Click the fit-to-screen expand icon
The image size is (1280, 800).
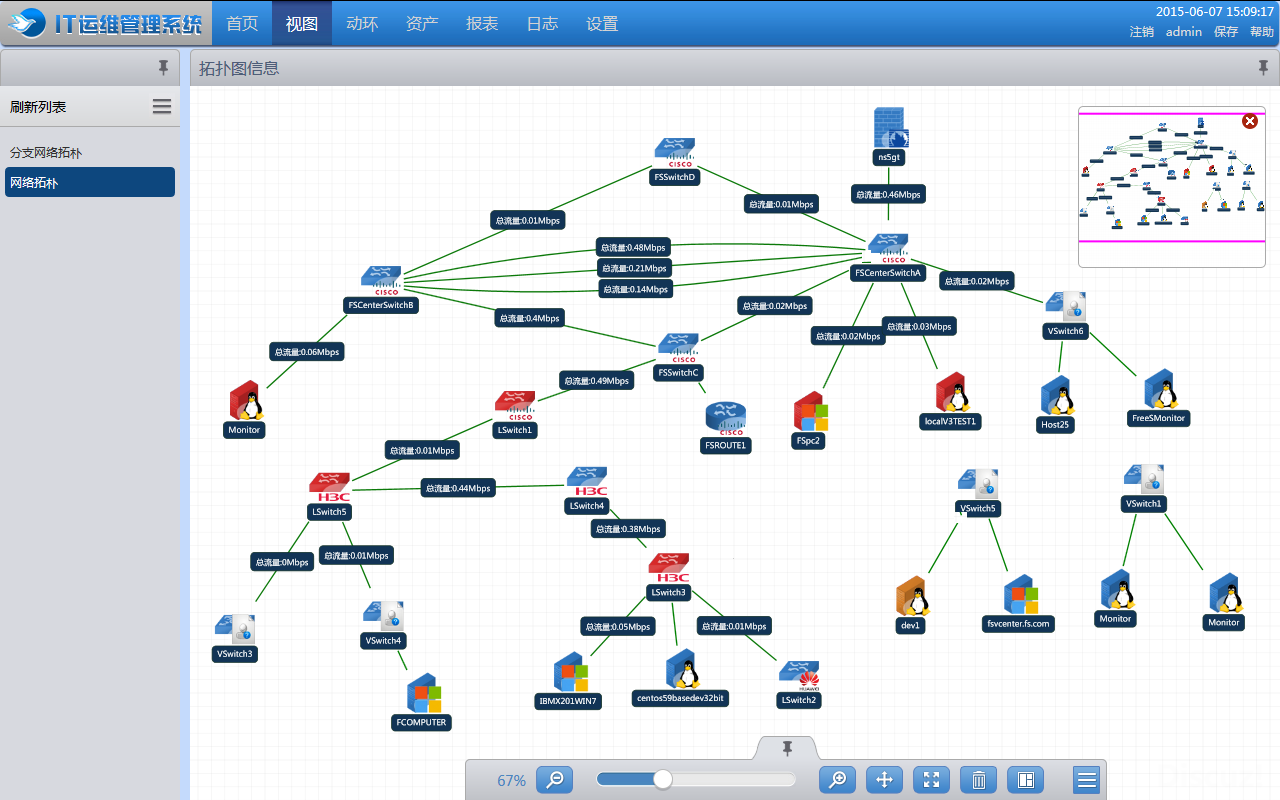[931, 779]
